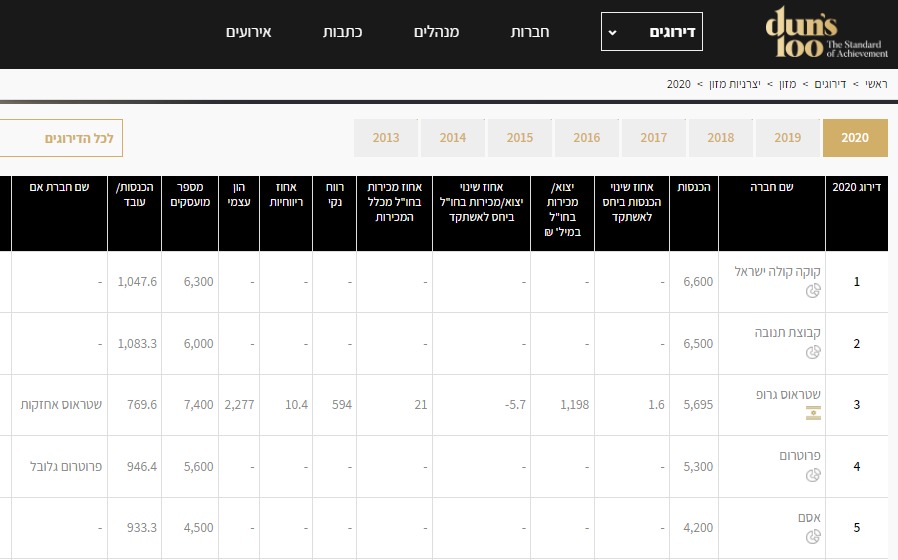Select the 2018 year tab
Screen dimensions: 898x560
[720, 138]
